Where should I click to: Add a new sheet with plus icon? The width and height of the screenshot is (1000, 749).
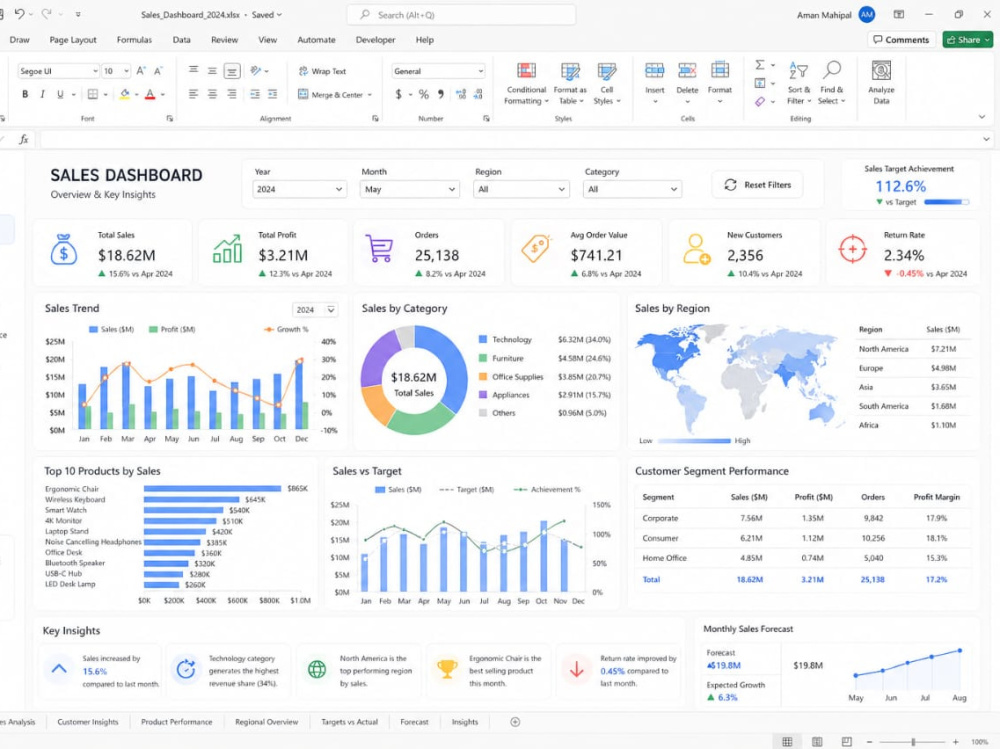[x=515, y=722]
